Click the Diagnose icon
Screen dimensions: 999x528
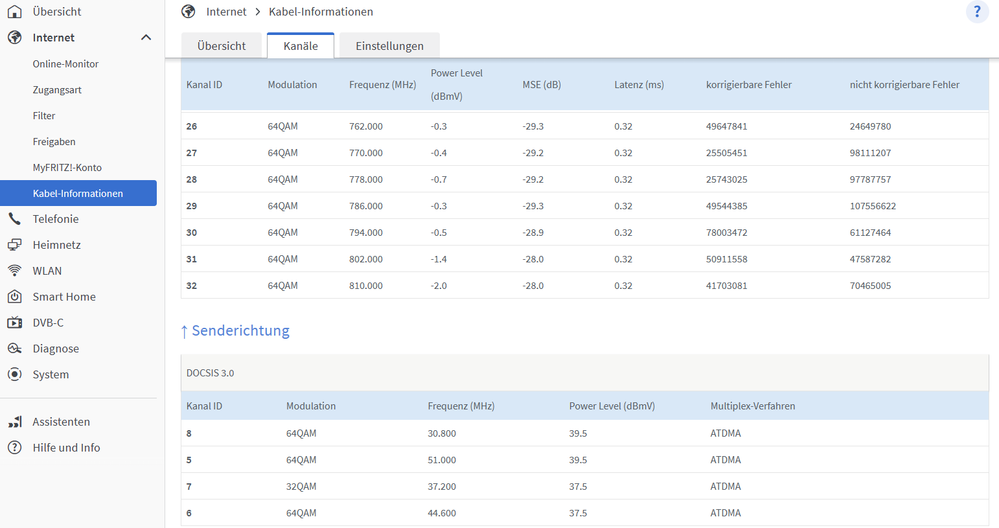click(14, 349)
